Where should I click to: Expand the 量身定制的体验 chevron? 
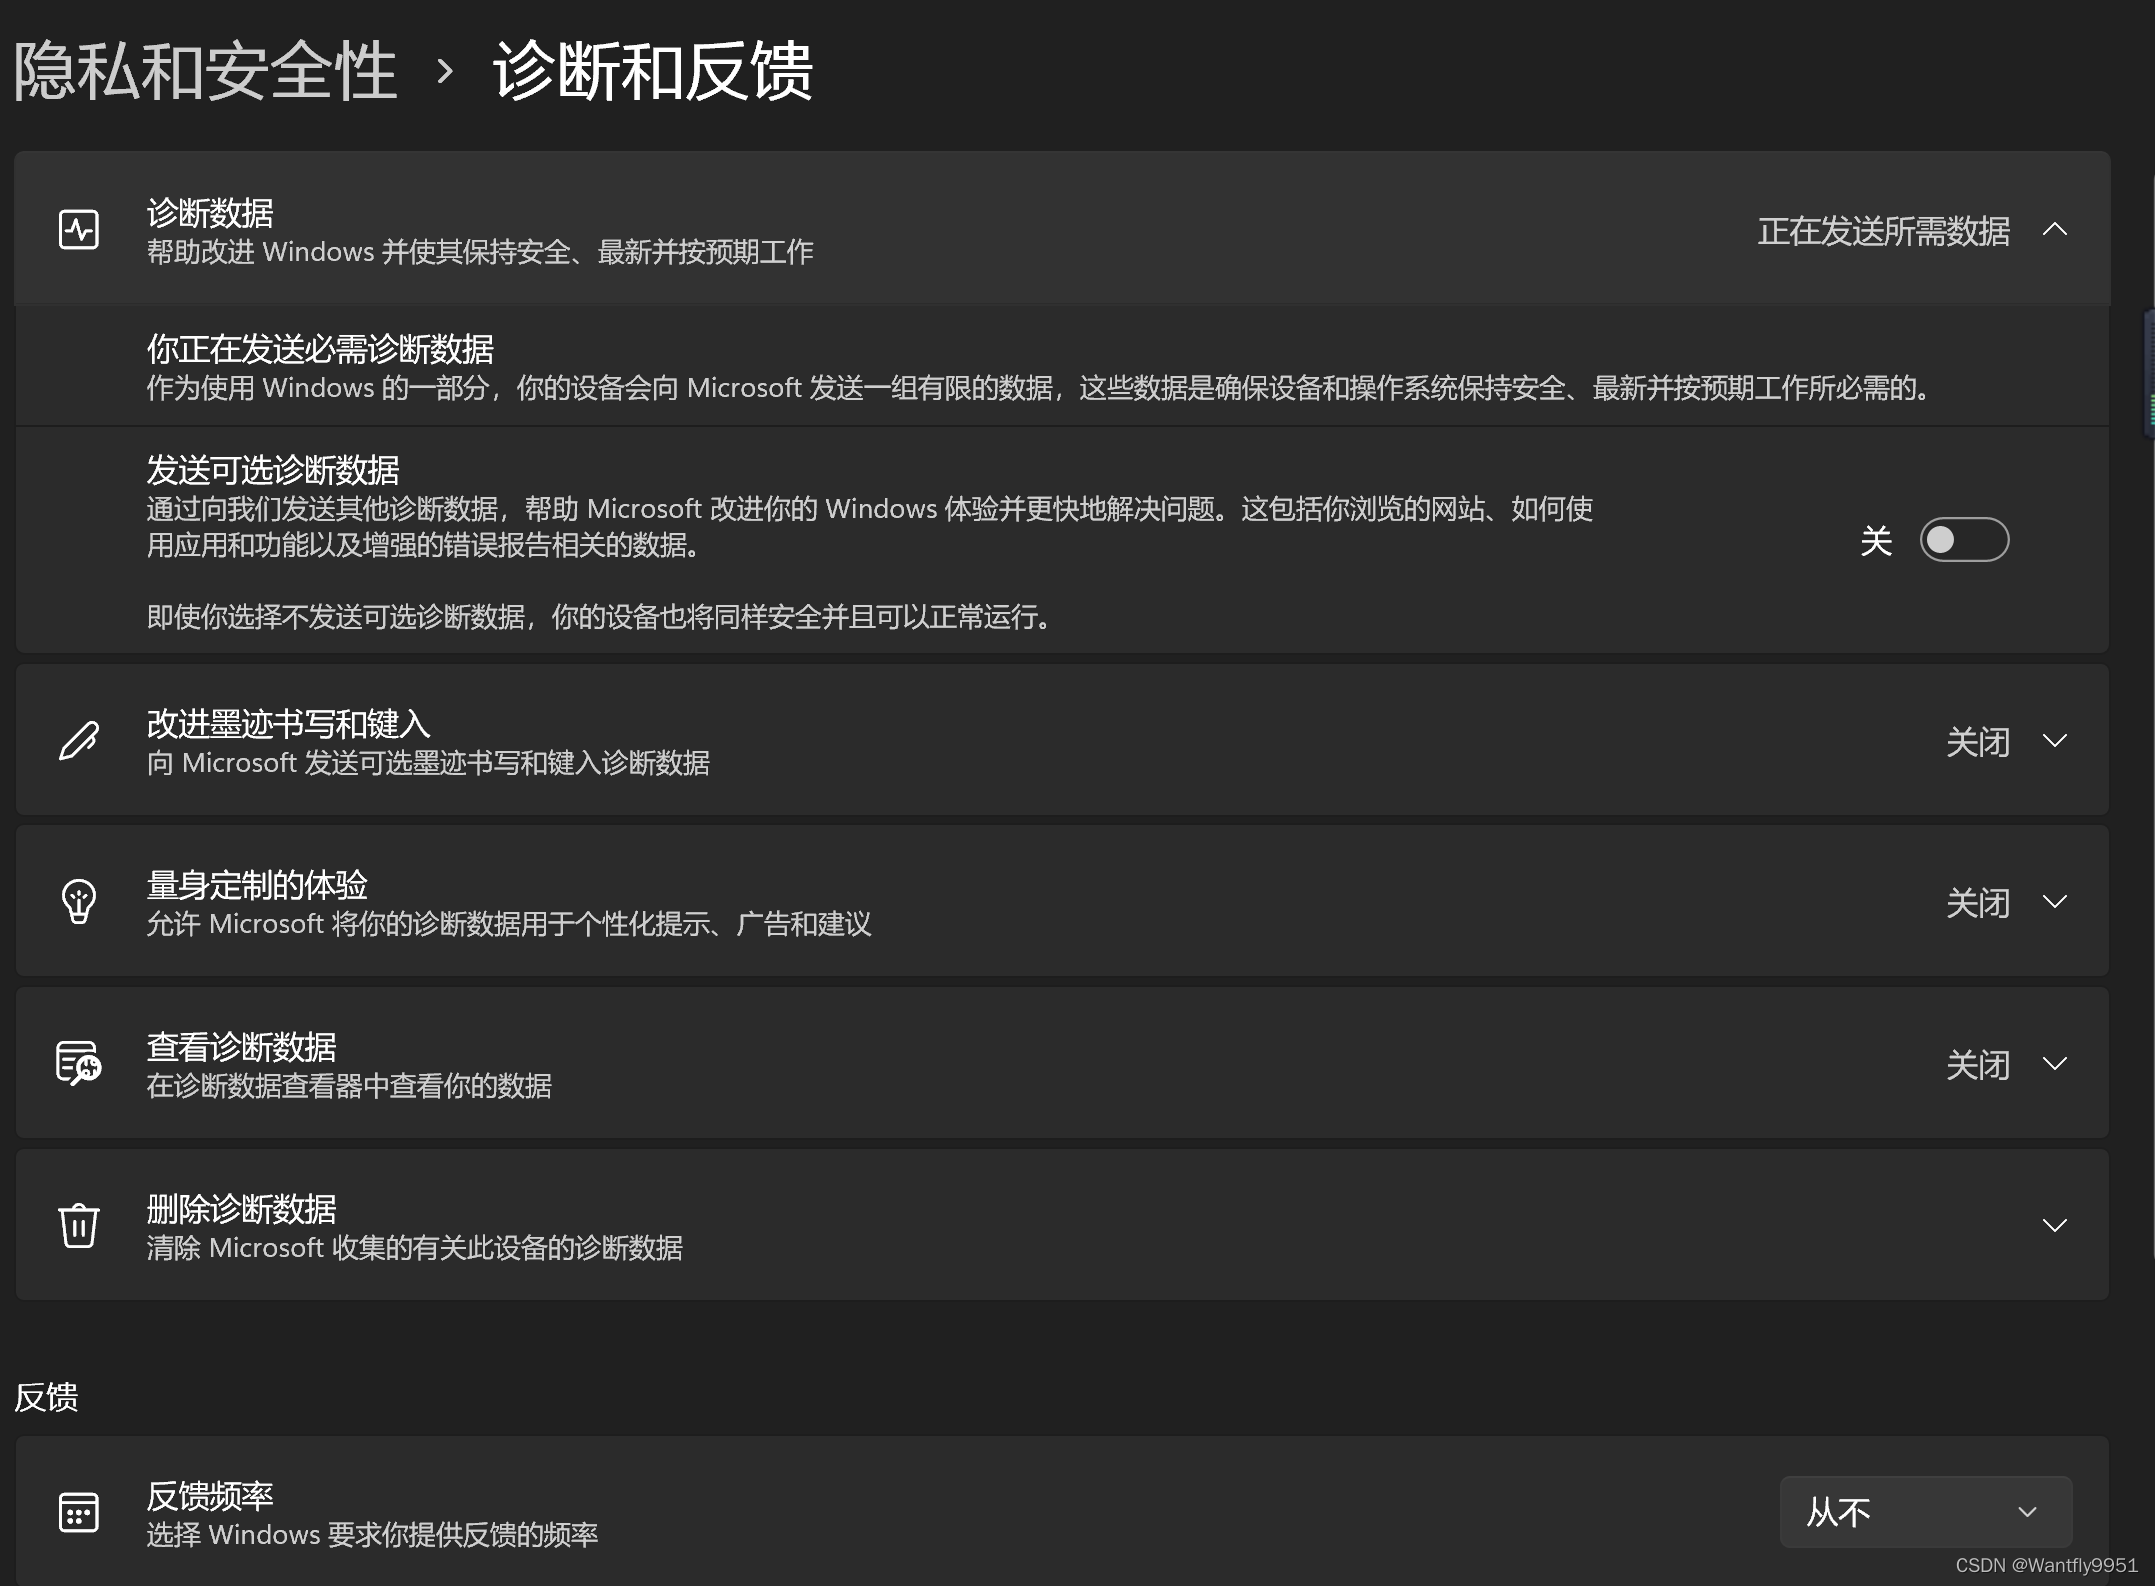(2054, 902)
